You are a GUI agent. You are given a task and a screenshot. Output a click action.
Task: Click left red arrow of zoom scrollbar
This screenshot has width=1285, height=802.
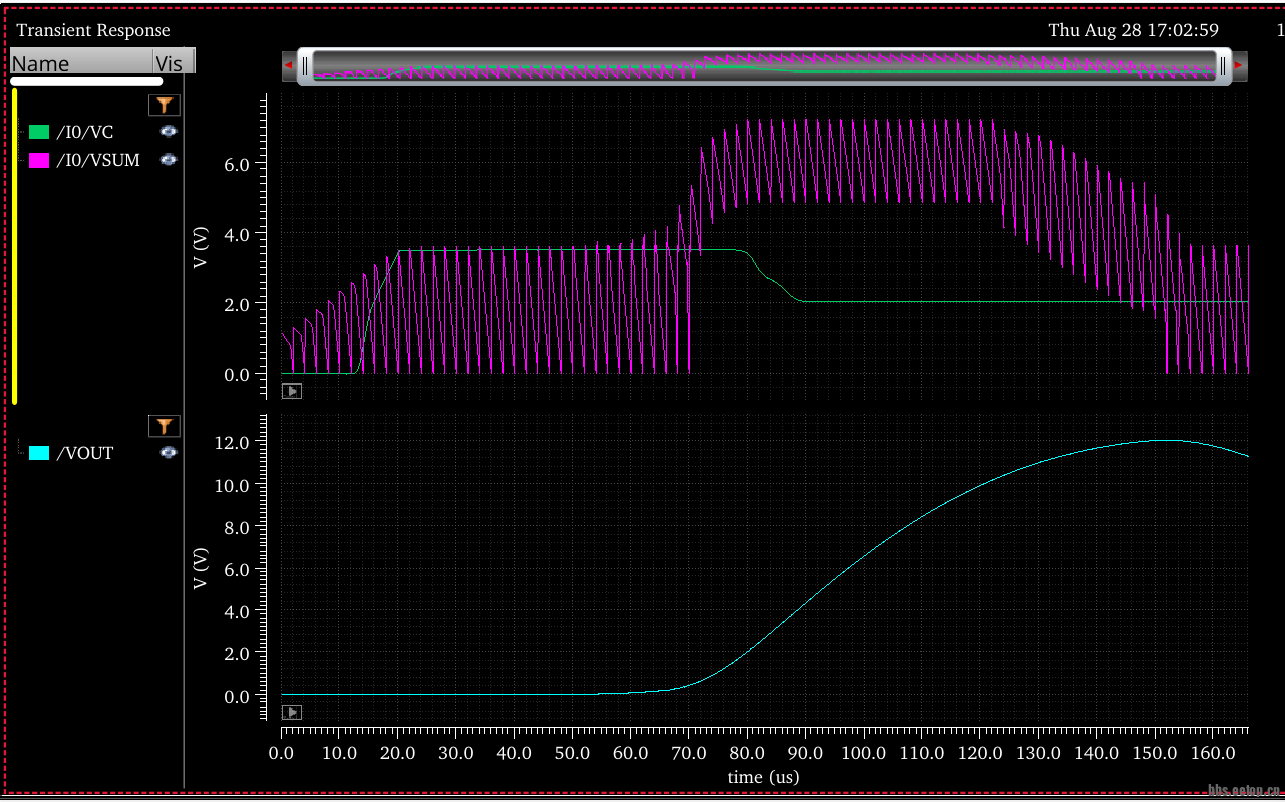click(289, 65)
